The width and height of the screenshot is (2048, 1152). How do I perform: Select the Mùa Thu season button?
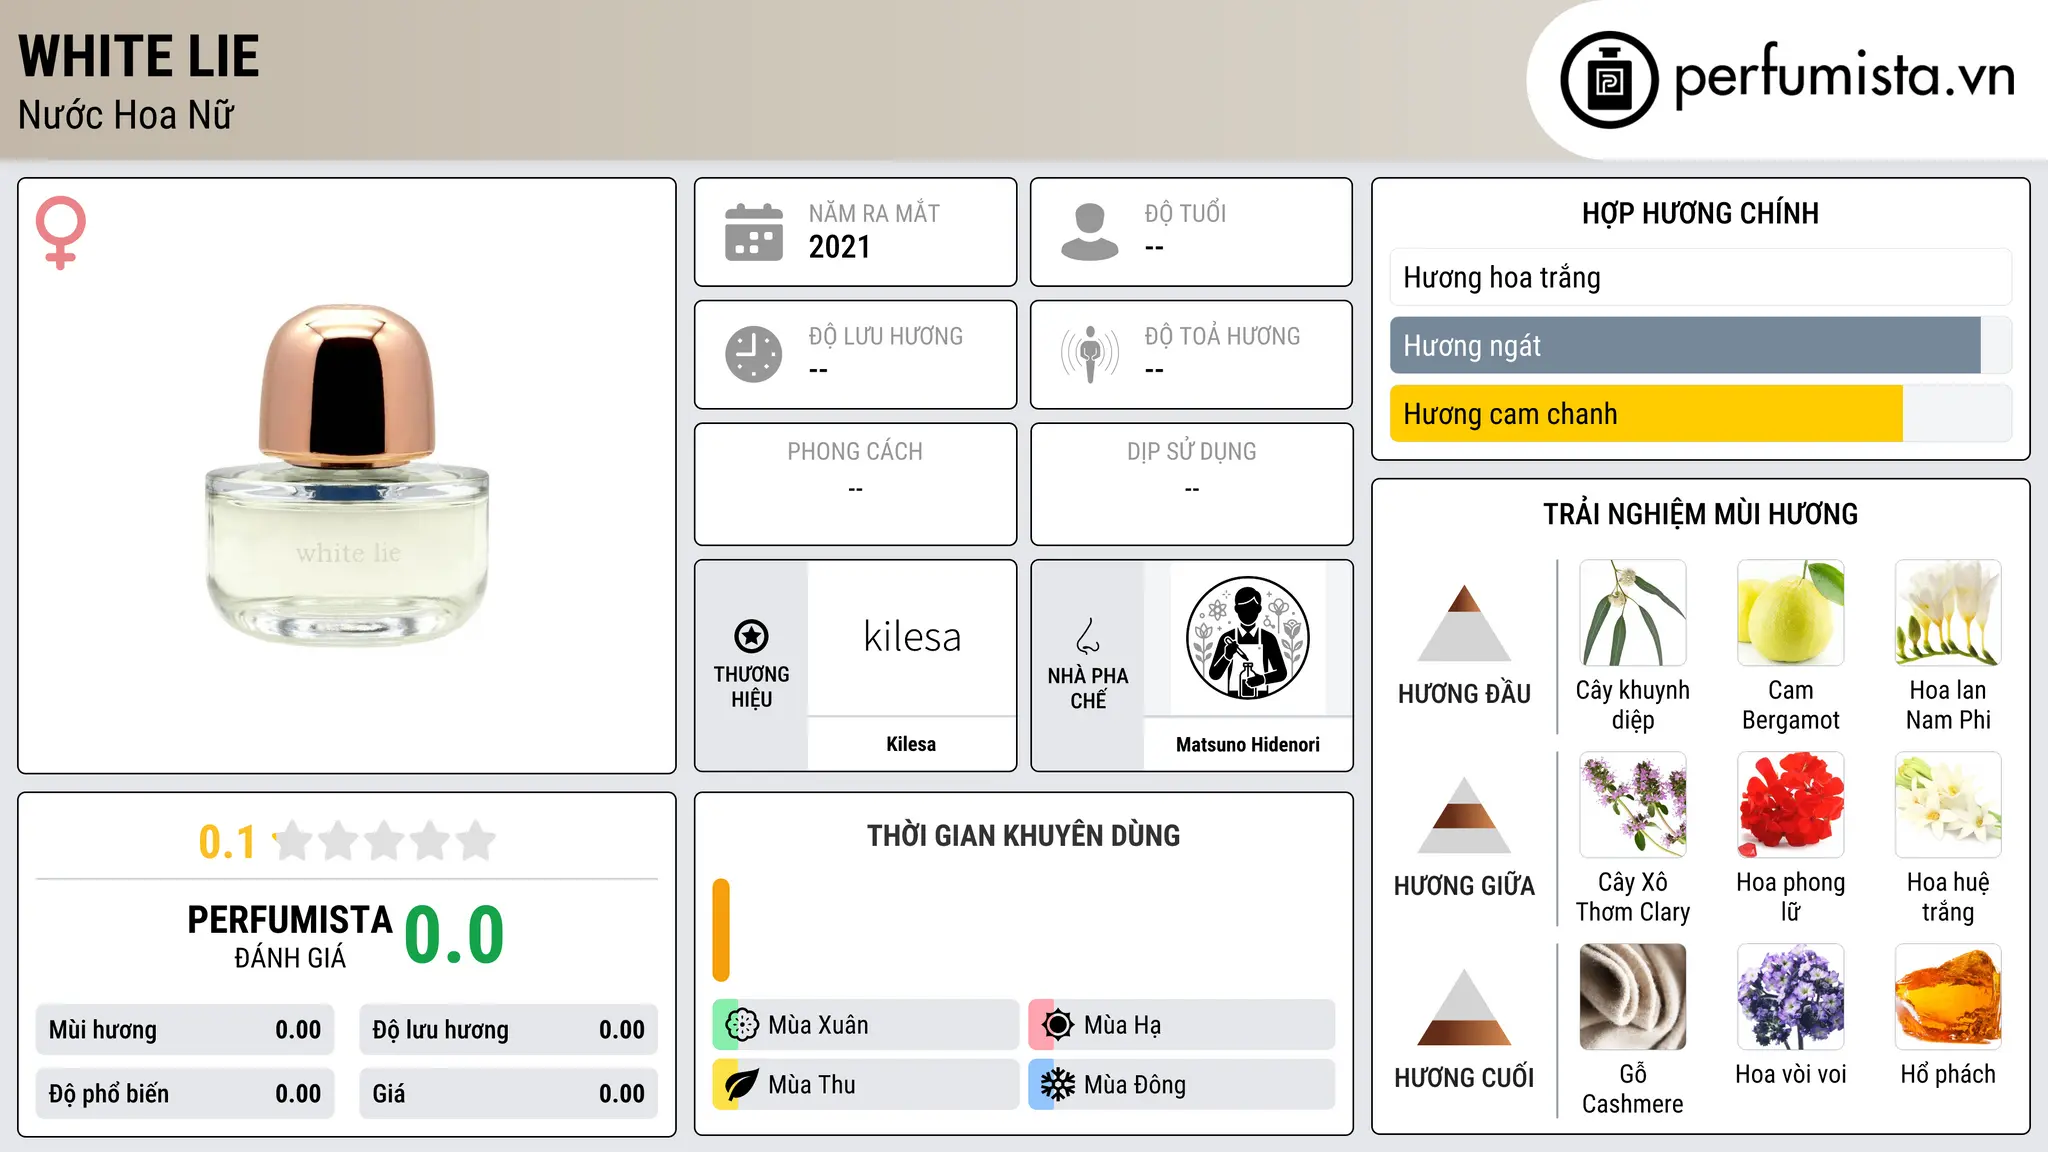[x=865, y=1085]
